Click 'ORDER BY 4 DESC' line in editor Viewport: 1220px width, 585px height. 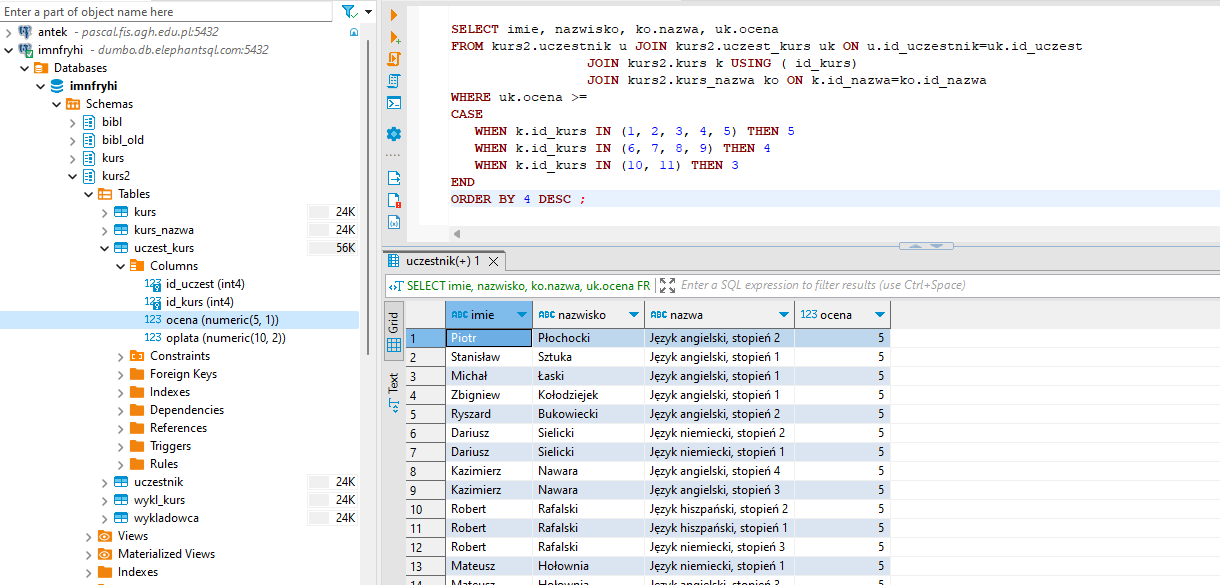point(518,199)
